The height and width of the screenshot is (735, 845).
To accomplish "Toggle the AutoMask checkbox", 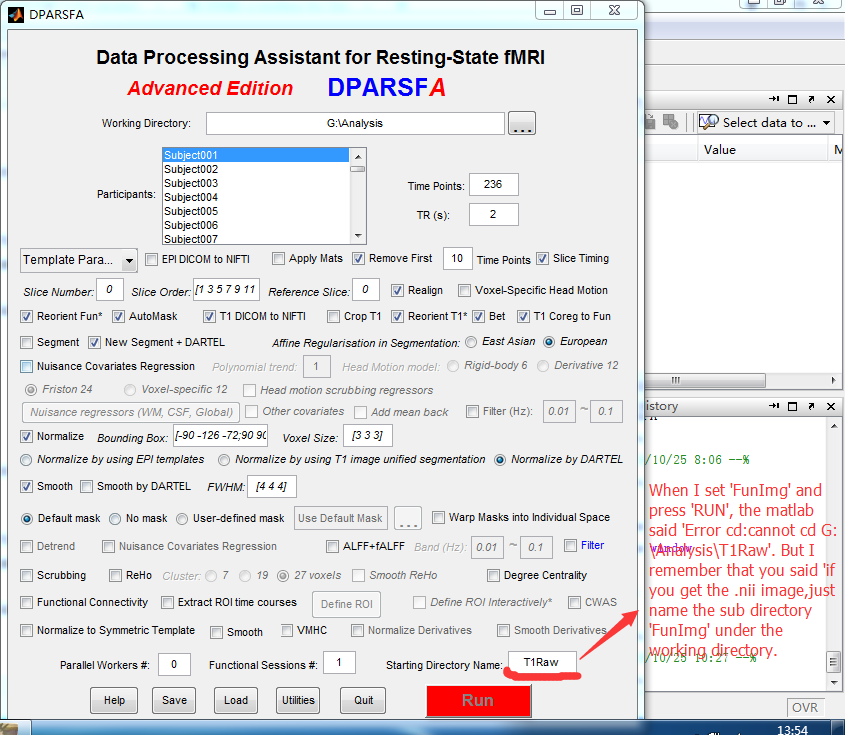I will tap(119, 316).
